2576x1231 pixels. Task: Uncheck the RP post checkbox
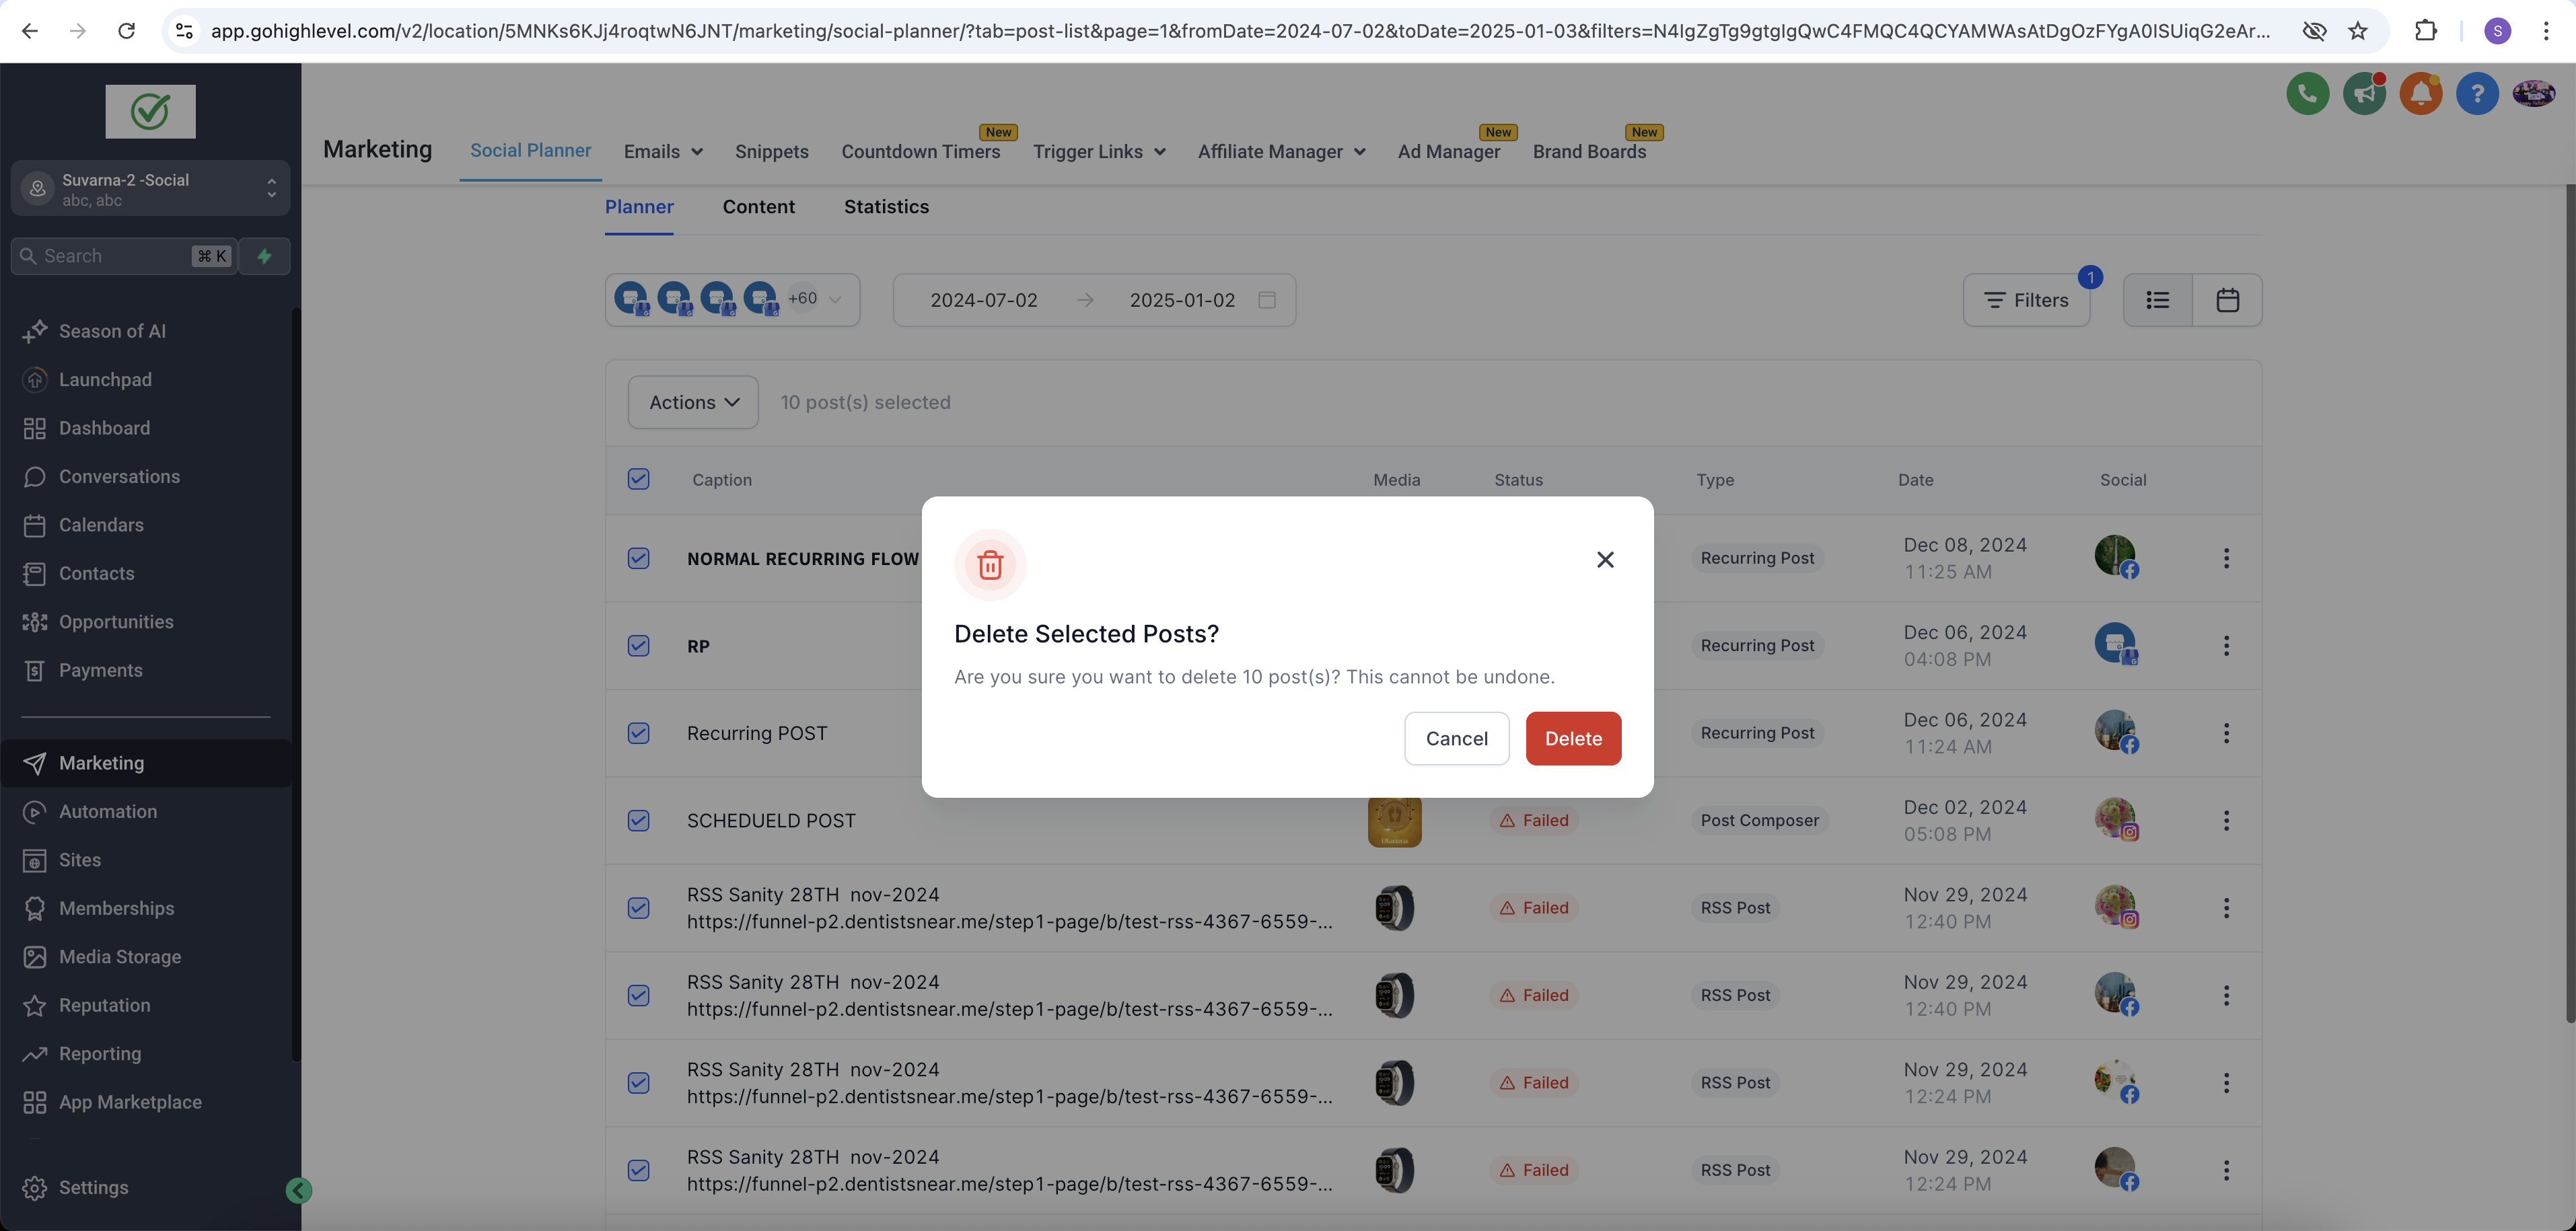pos(638,646)
